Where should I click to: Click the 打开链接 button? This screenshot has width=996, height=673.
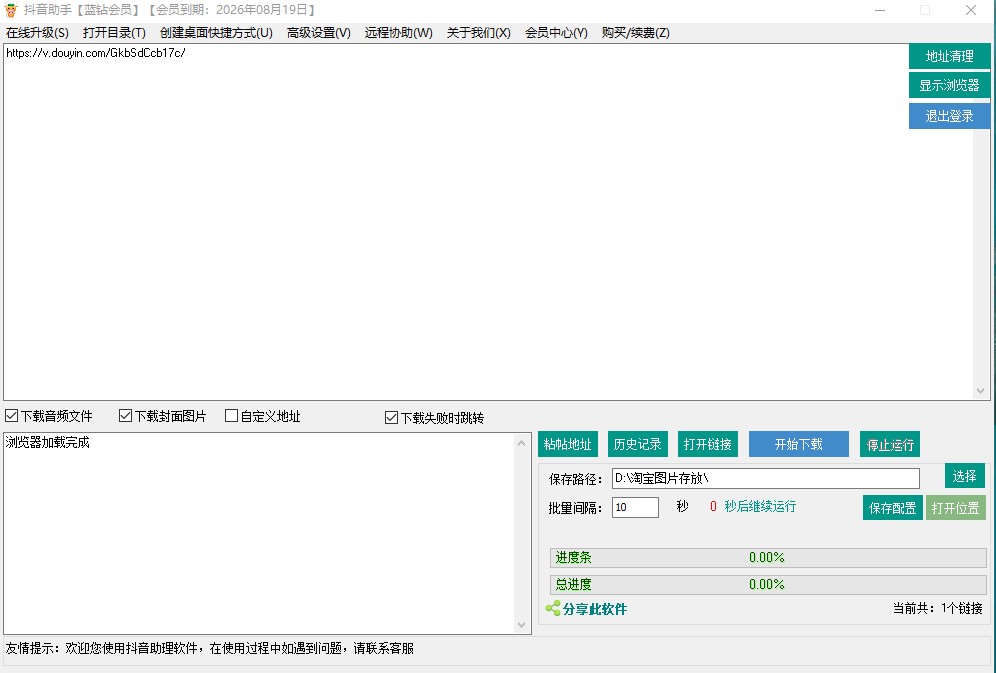click(708, 444)
